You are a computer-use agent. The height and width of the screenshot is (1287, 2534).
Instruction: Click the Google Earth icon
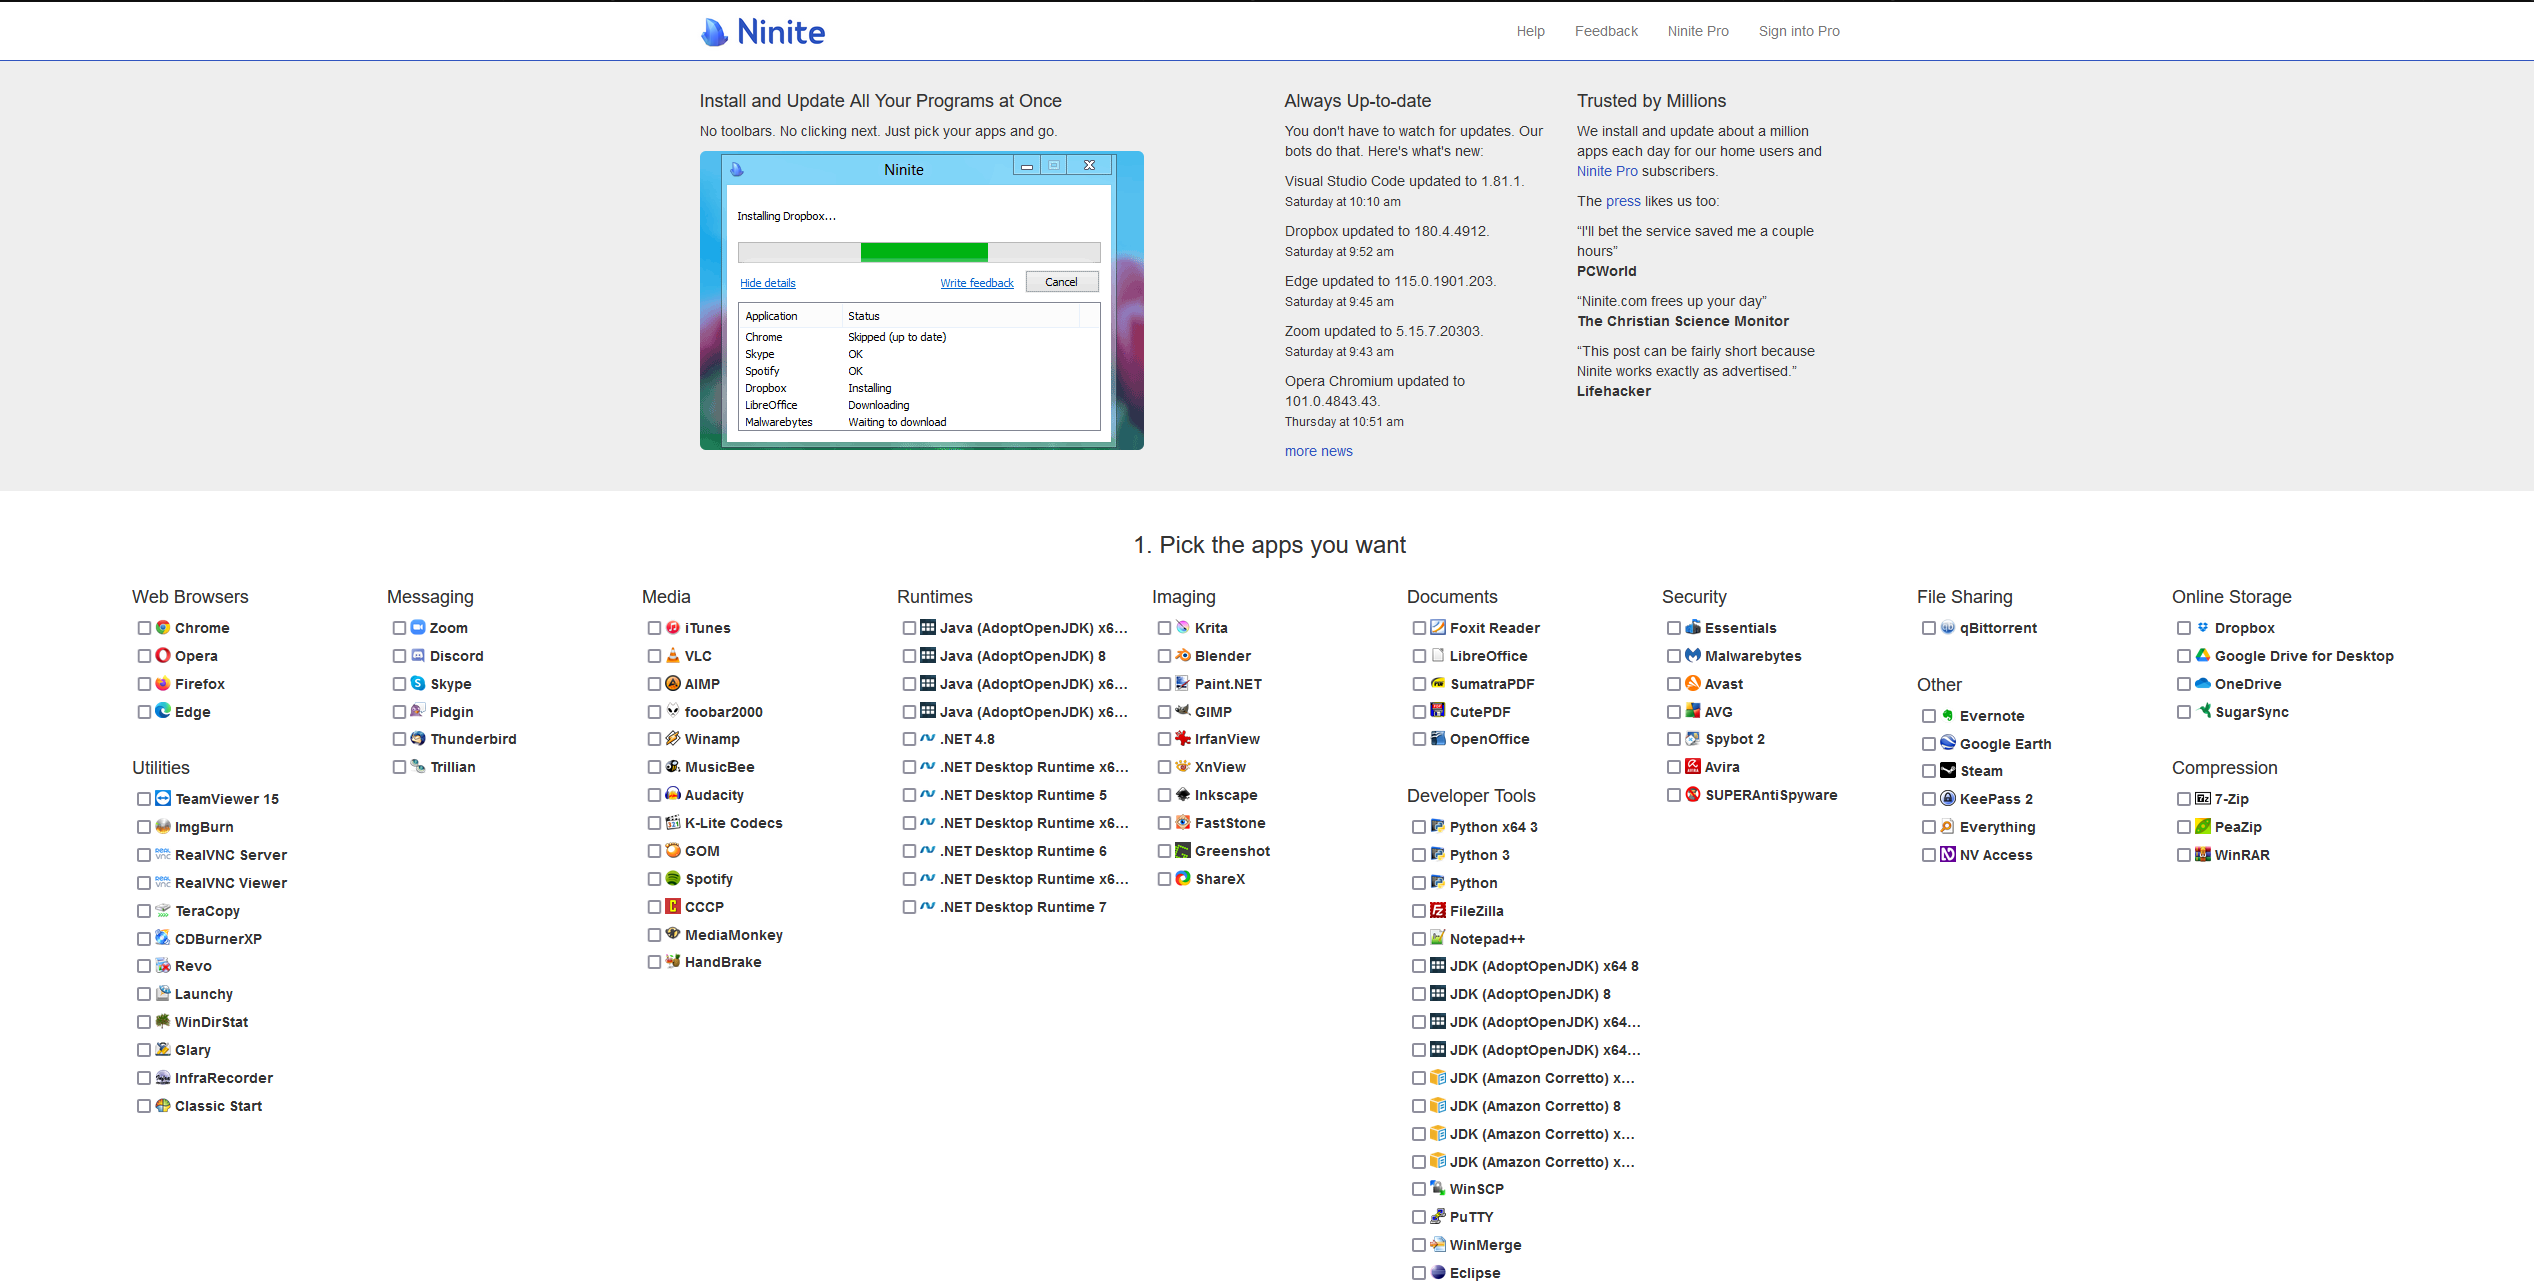(1948, 743)
